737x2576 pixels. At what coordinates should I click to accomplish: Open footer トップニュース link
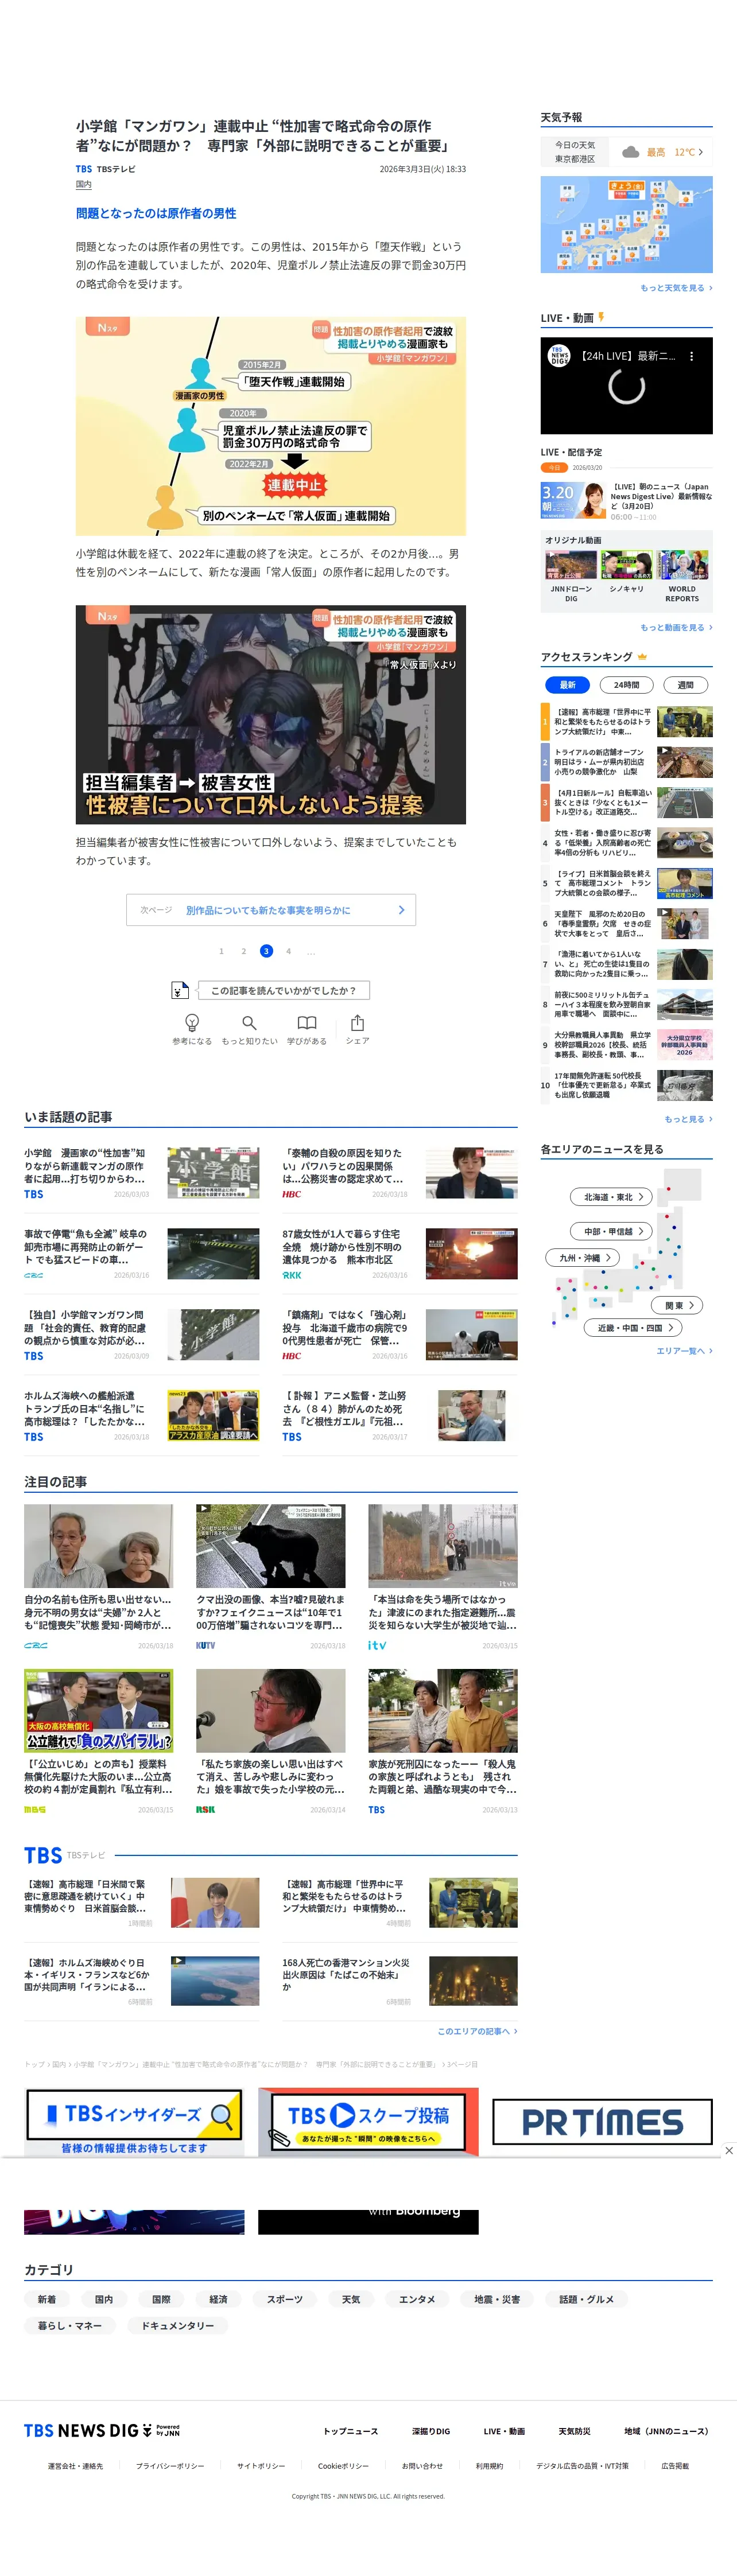point(351,2431)
